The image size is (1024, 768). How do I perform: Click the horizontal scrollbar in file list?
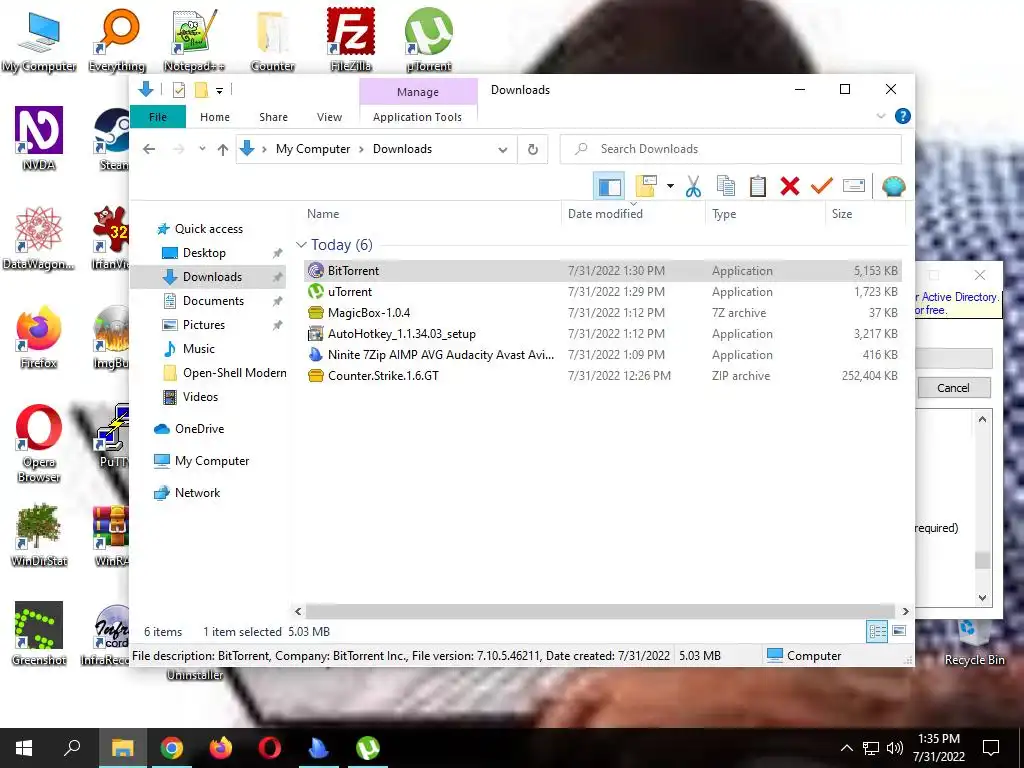pos(600,611)
